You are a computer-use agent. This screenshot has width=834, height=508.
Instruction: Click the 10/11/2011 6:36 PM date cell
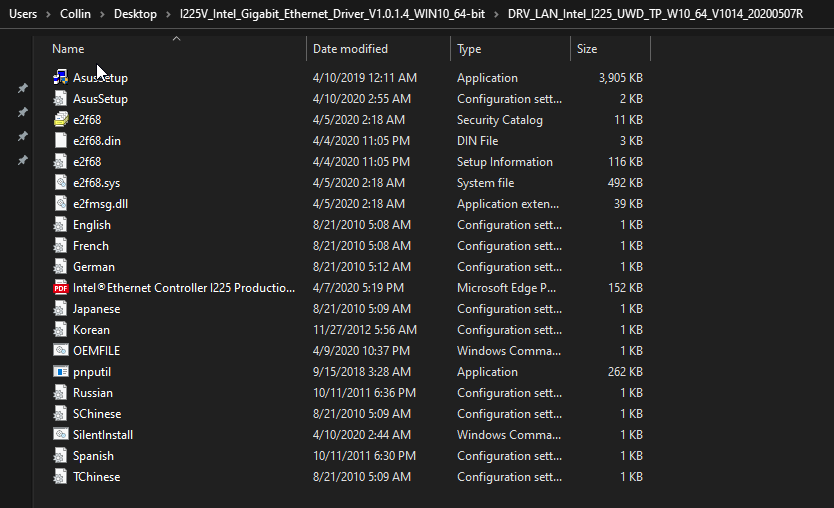point(364,393)
